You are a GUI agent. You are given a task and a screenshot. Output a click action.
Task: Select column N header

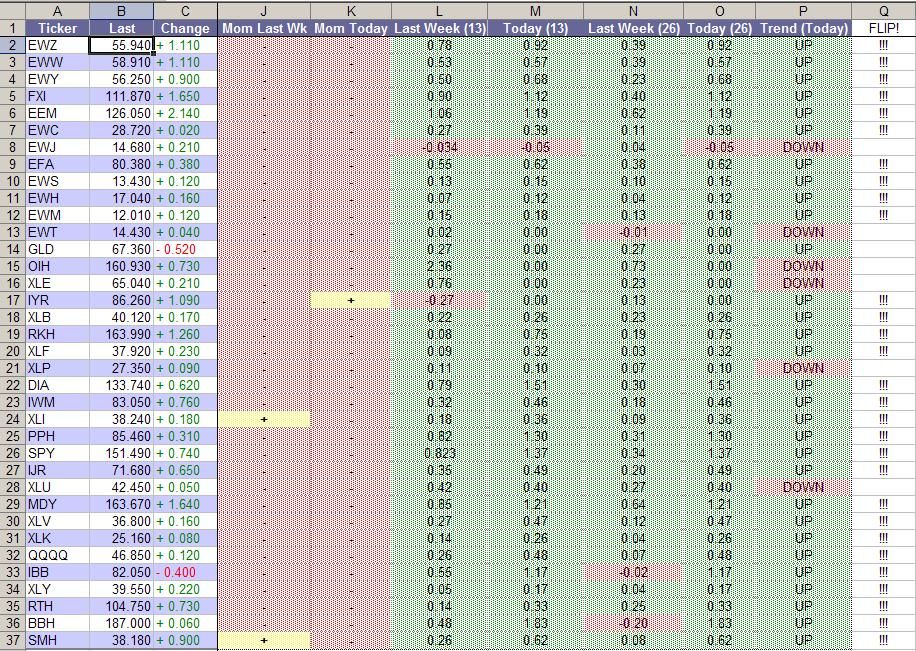[x=633, y=11]
